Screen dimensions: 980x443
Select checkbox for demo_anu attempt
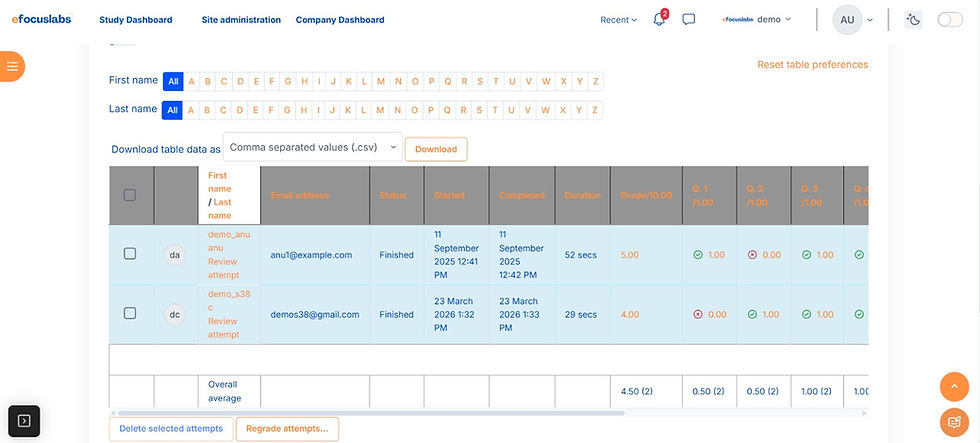[130, 254]
